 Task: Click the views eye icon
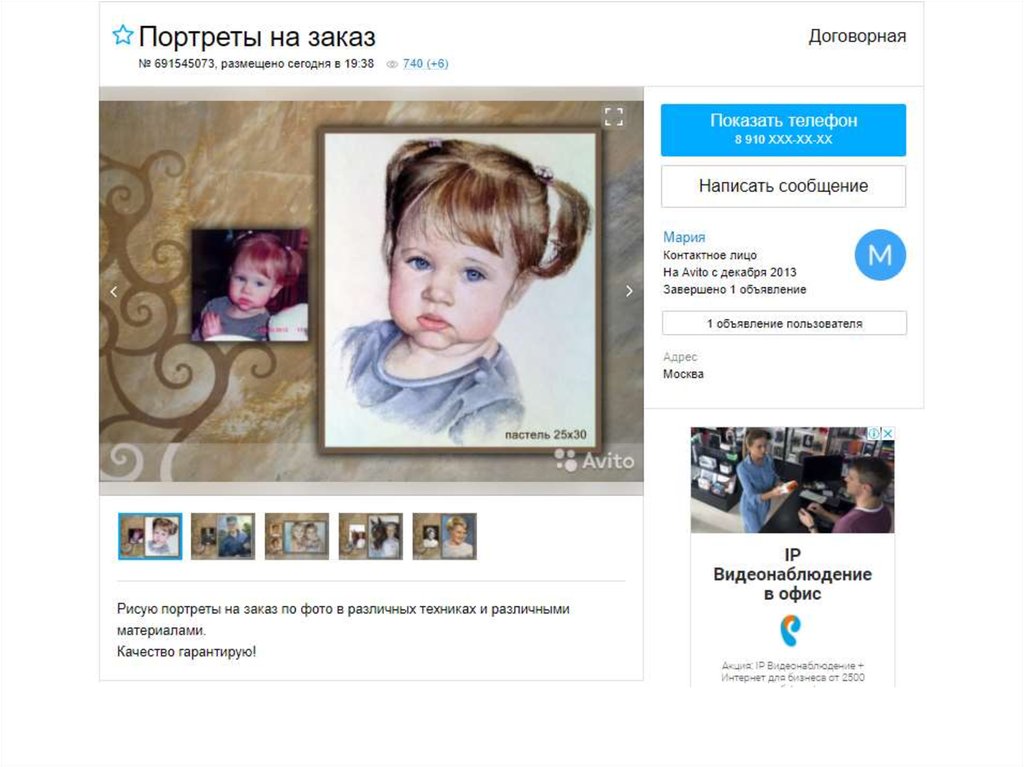pos(392,64)
